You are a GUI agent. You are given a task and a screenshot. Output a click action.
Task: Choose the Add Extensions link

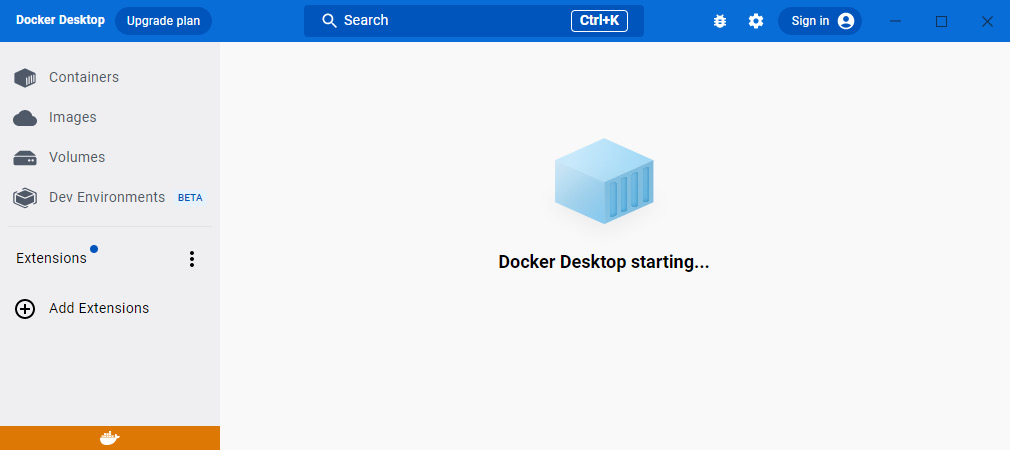coord(99,308)
